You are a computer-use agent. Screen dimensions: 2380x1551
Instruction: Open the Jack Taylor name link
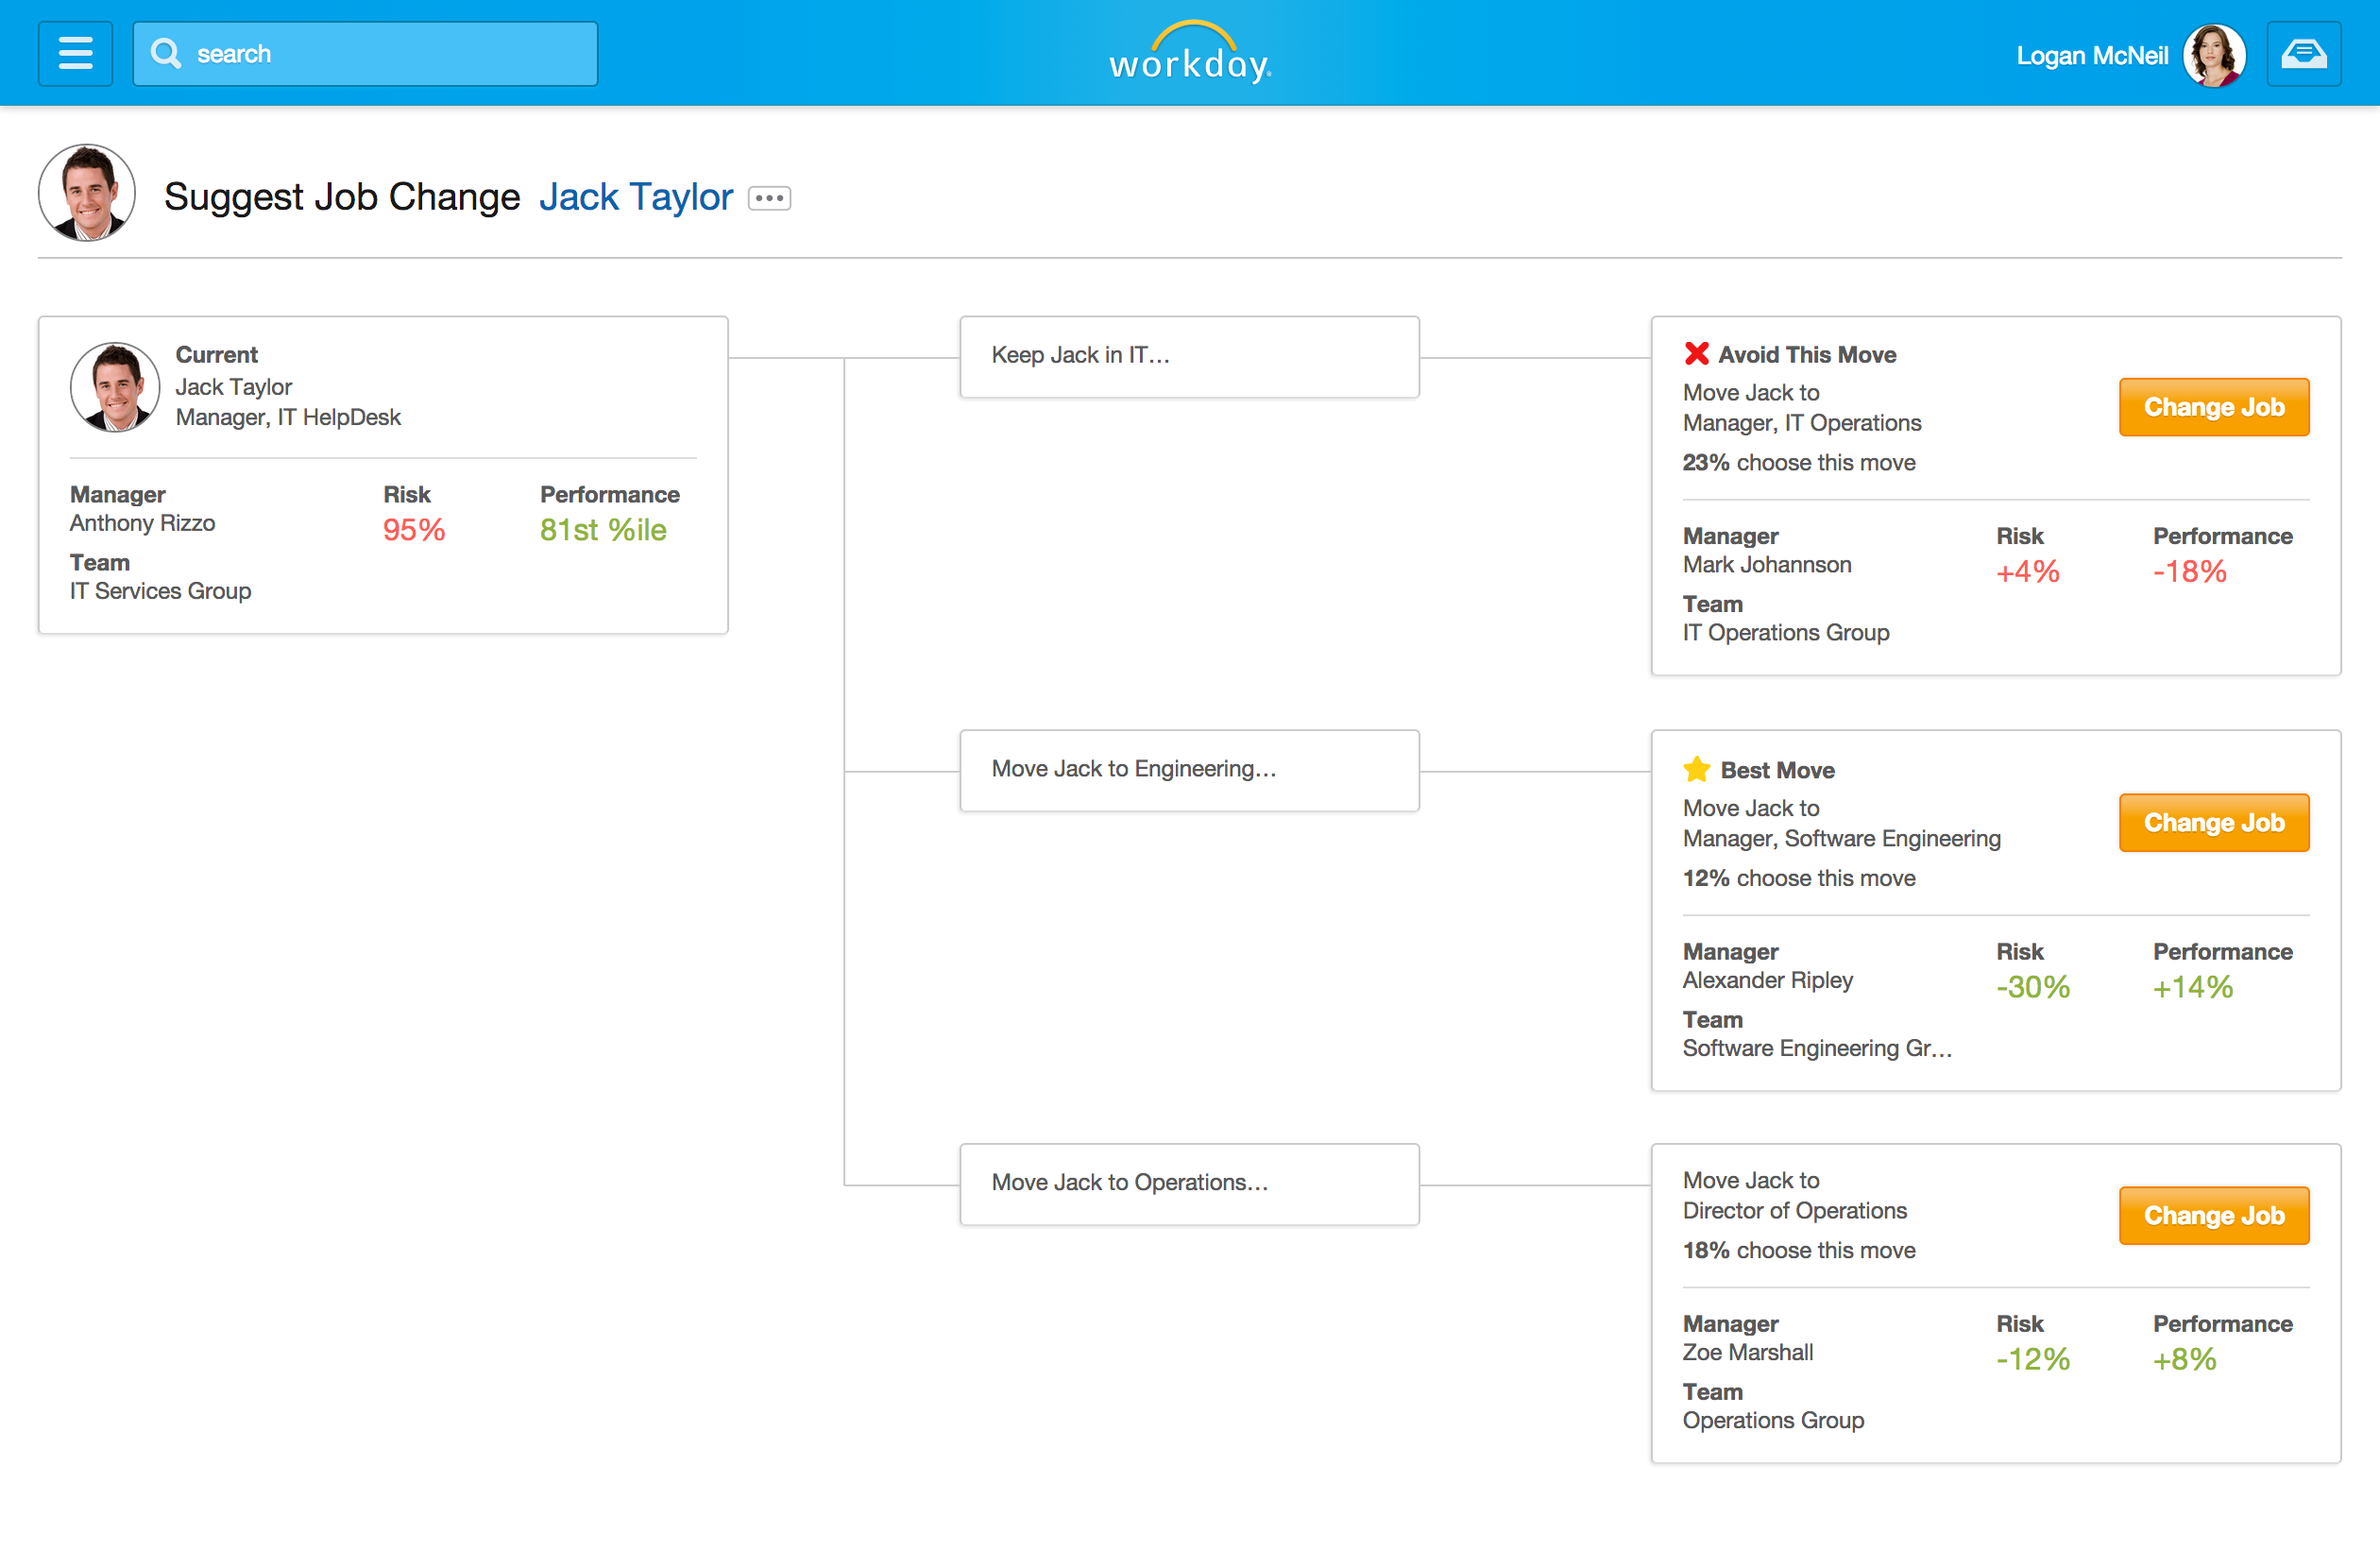pyautogui.click(x=636, y=197)
